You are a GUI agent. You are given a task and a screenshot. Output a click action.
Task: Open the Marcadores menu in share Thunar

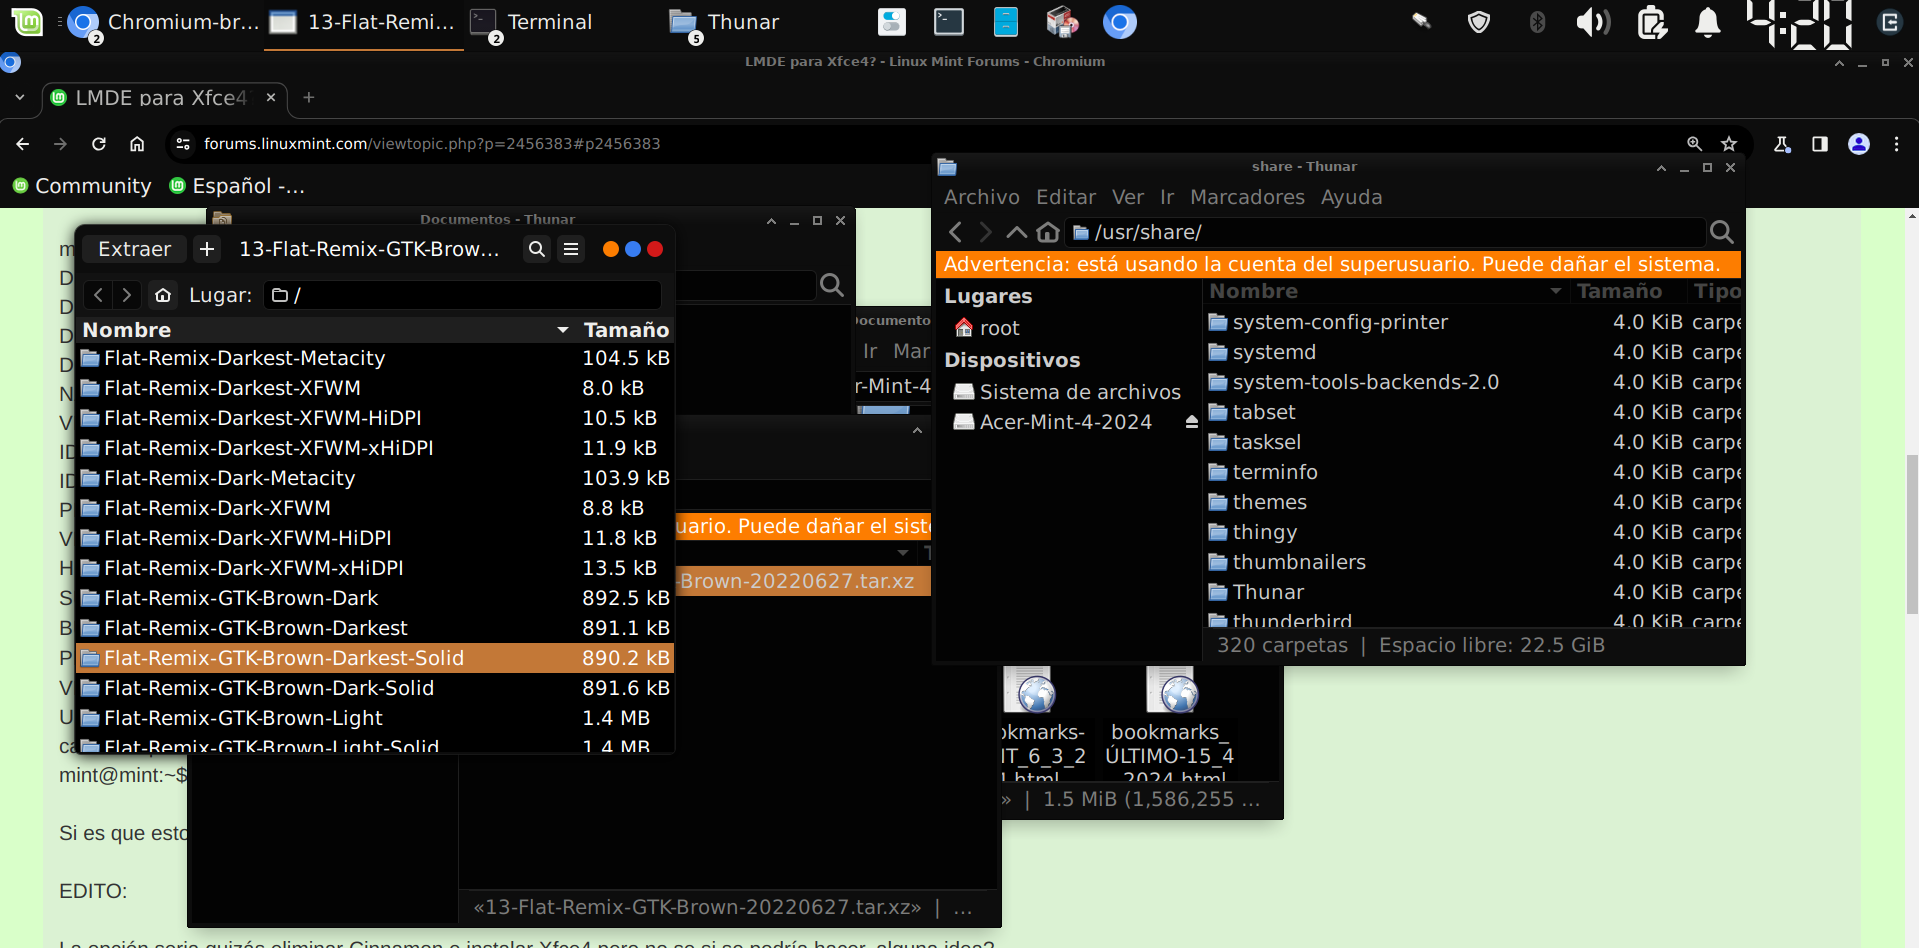click(x=1247, y=197)
